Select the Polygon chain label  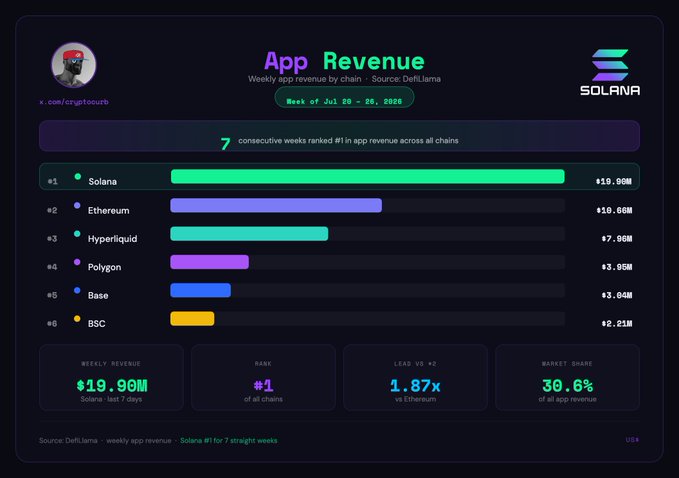pyautogui.click(x=104, y=267)
